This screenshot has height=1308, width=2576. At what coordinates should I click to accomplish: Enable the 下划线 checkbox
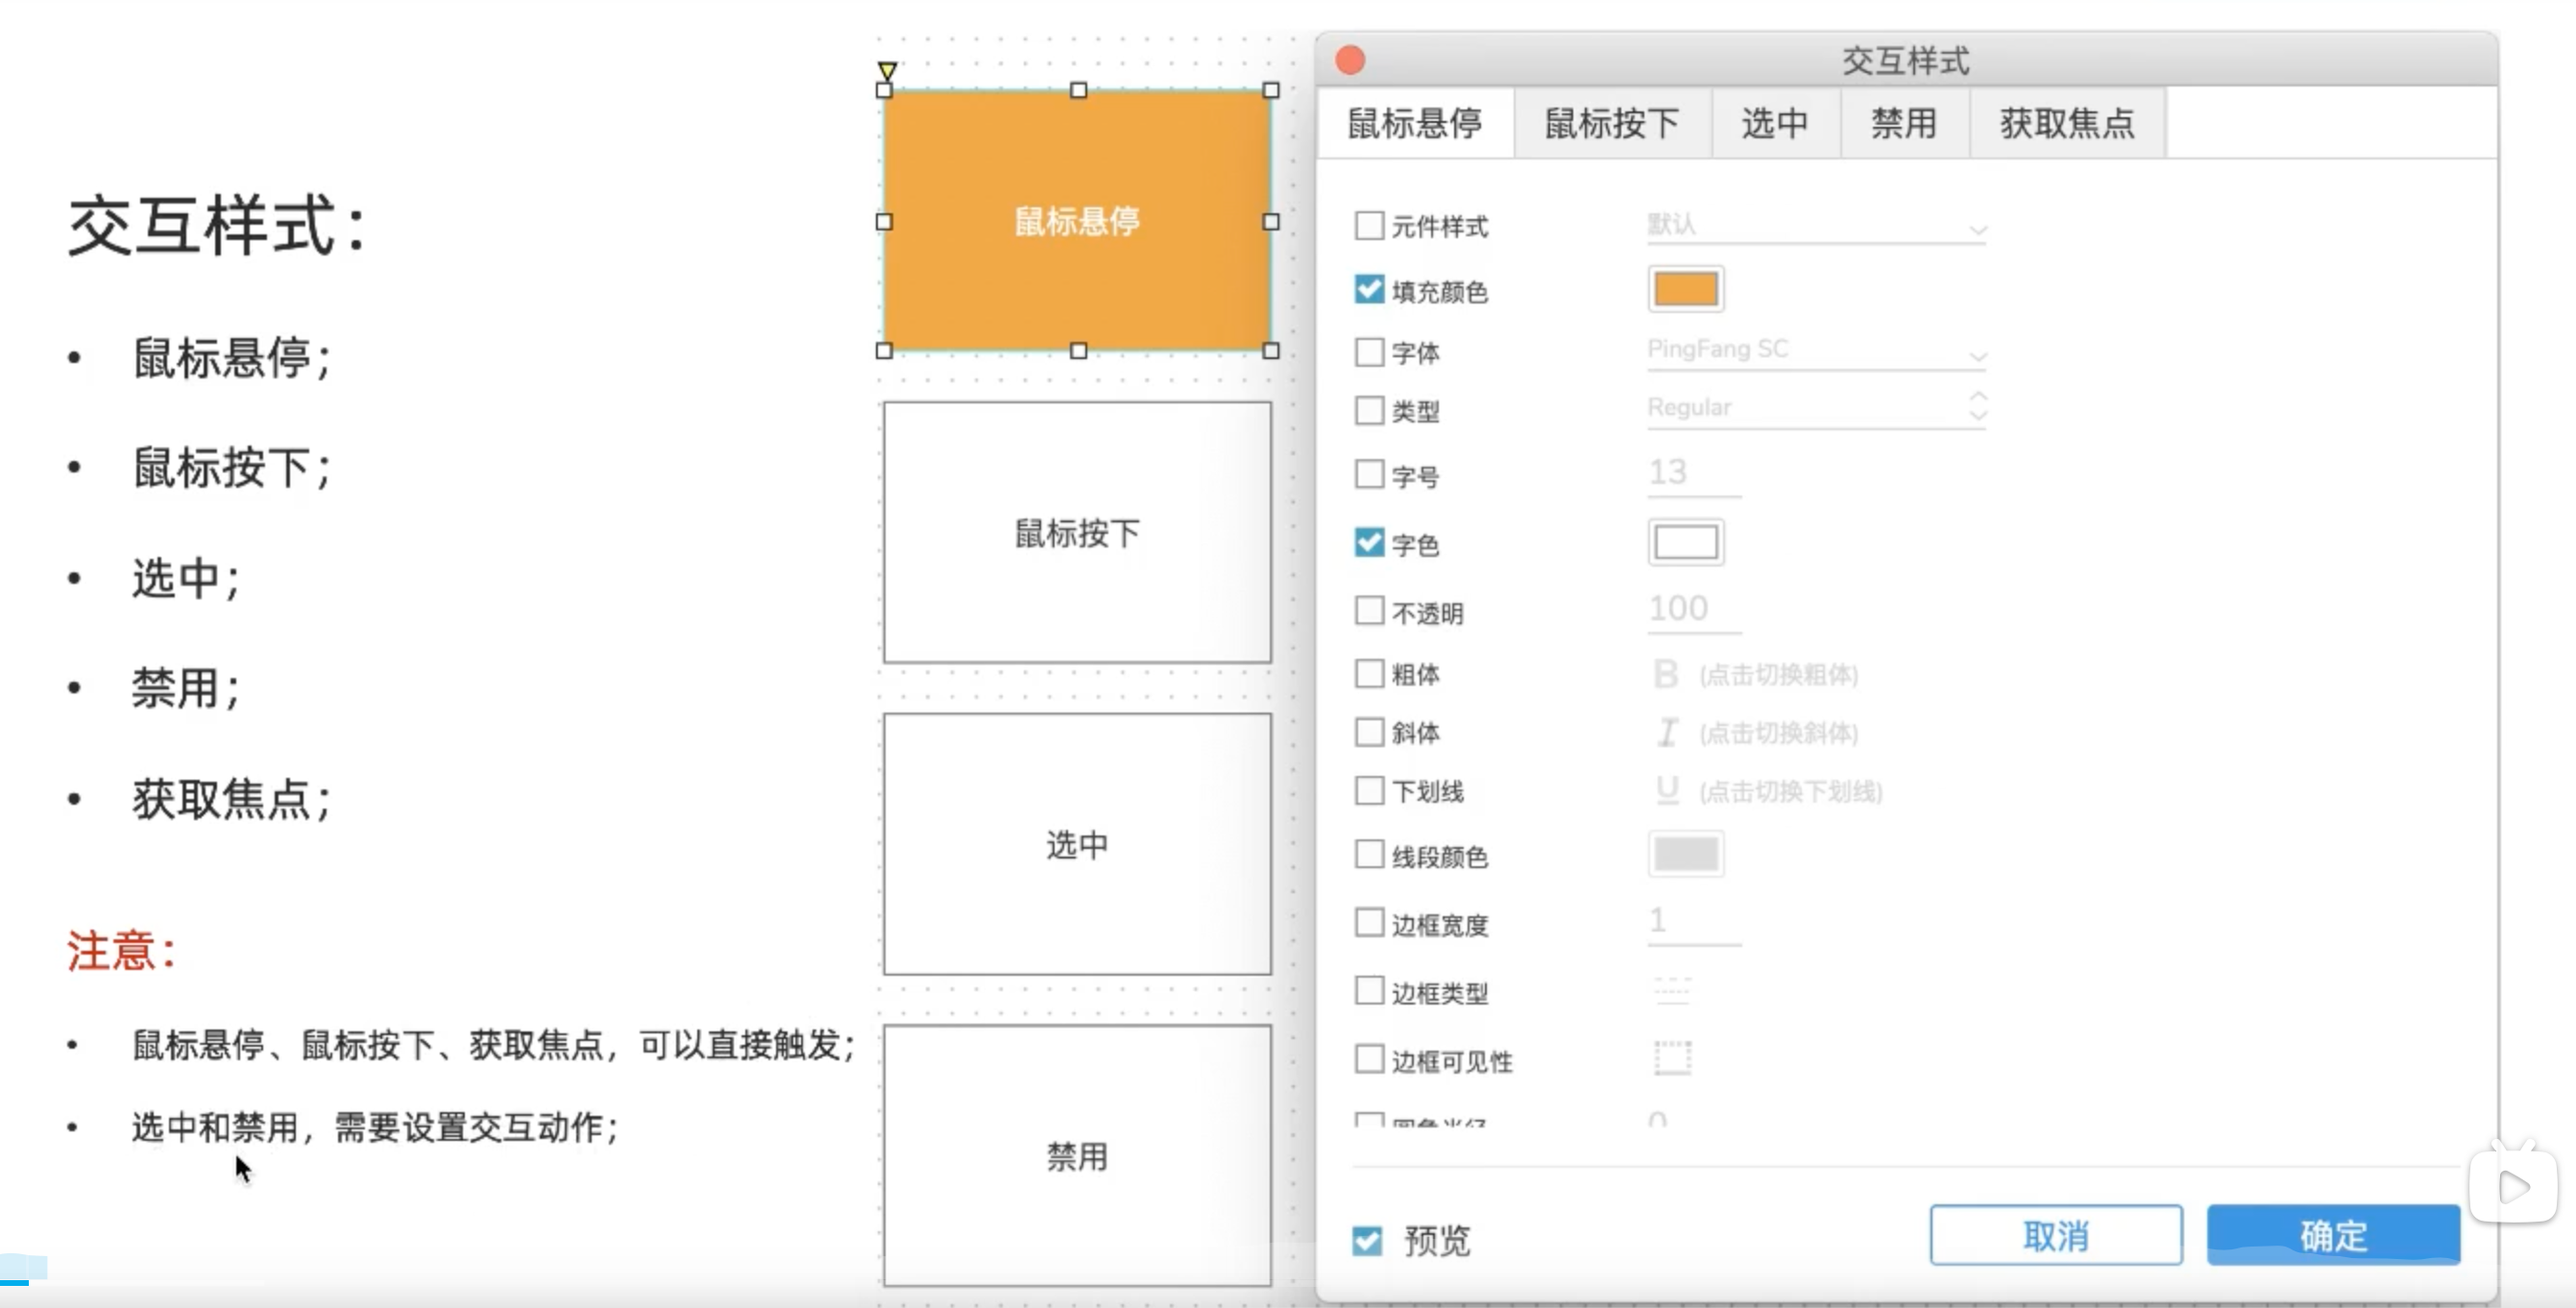[x=1369, y=790]
